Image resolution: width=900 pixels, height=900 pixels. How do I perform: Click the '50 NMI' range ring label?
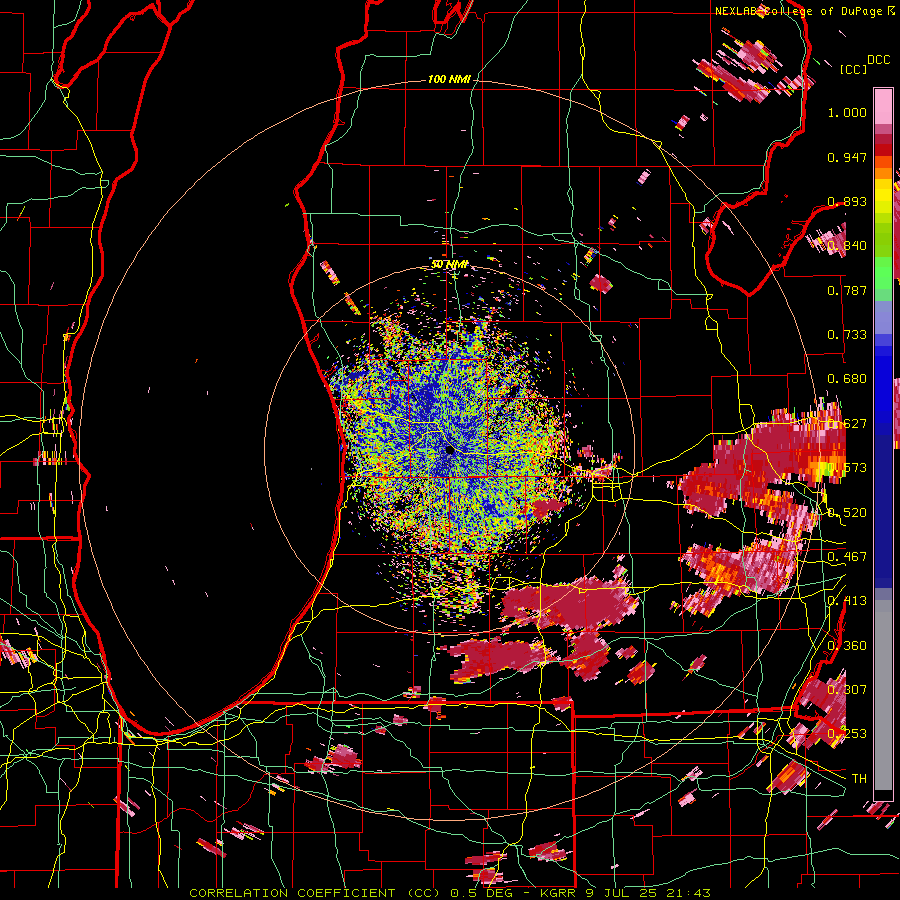point(449,265)
